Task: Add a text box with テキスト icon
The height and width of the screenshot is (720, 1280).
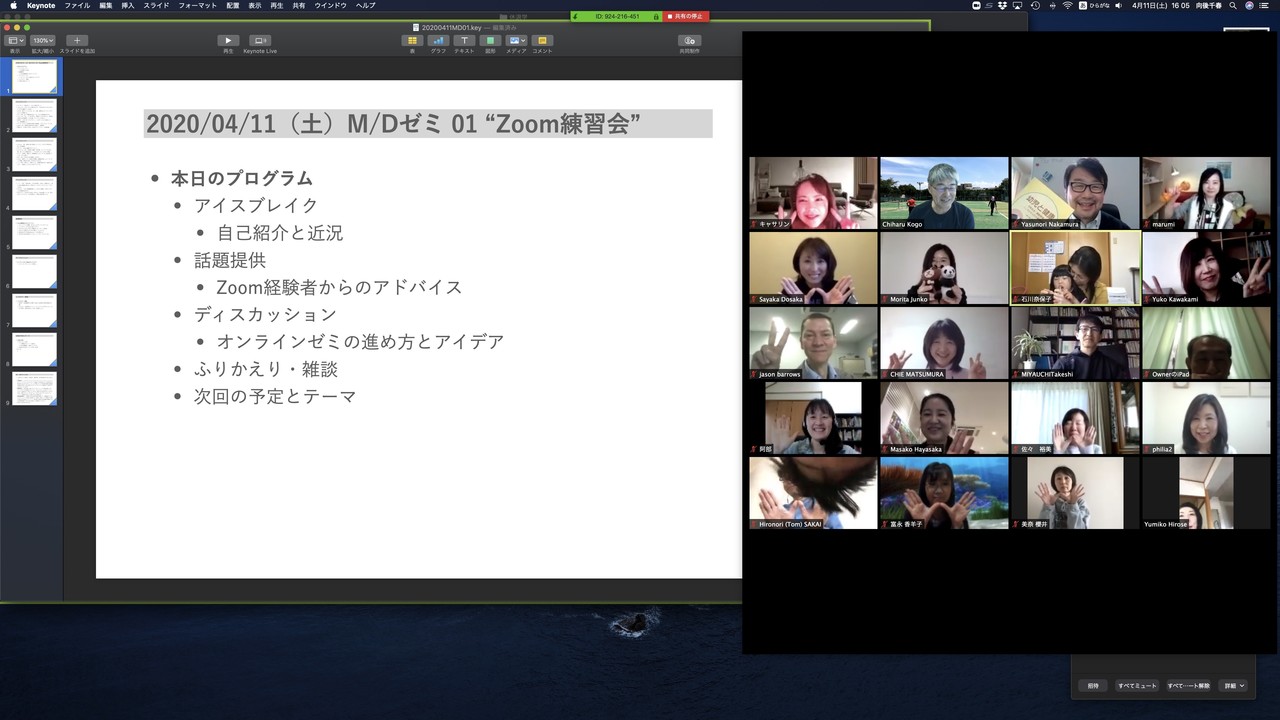Action: coord(464,41)
